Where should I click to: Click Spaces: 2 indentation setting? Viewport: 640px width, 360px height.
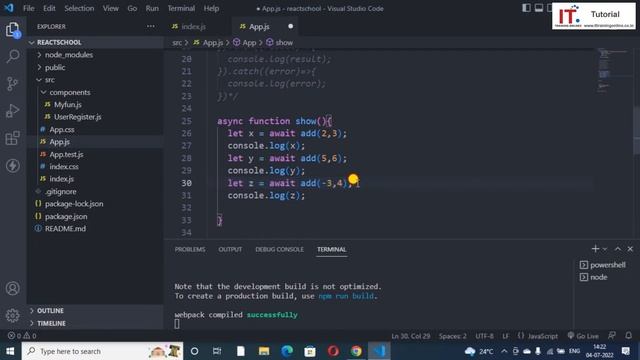[x=453, y=336]
